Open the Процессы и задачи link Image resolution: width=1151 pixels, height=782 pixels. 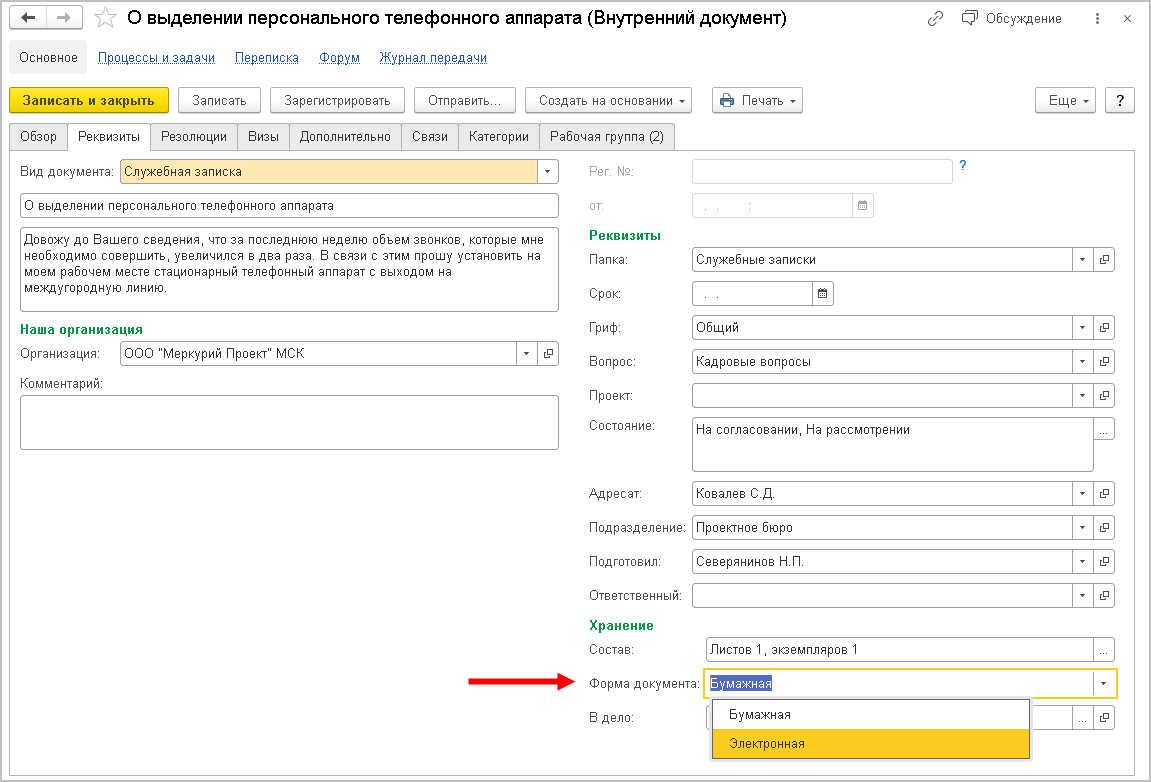[156, 58]
